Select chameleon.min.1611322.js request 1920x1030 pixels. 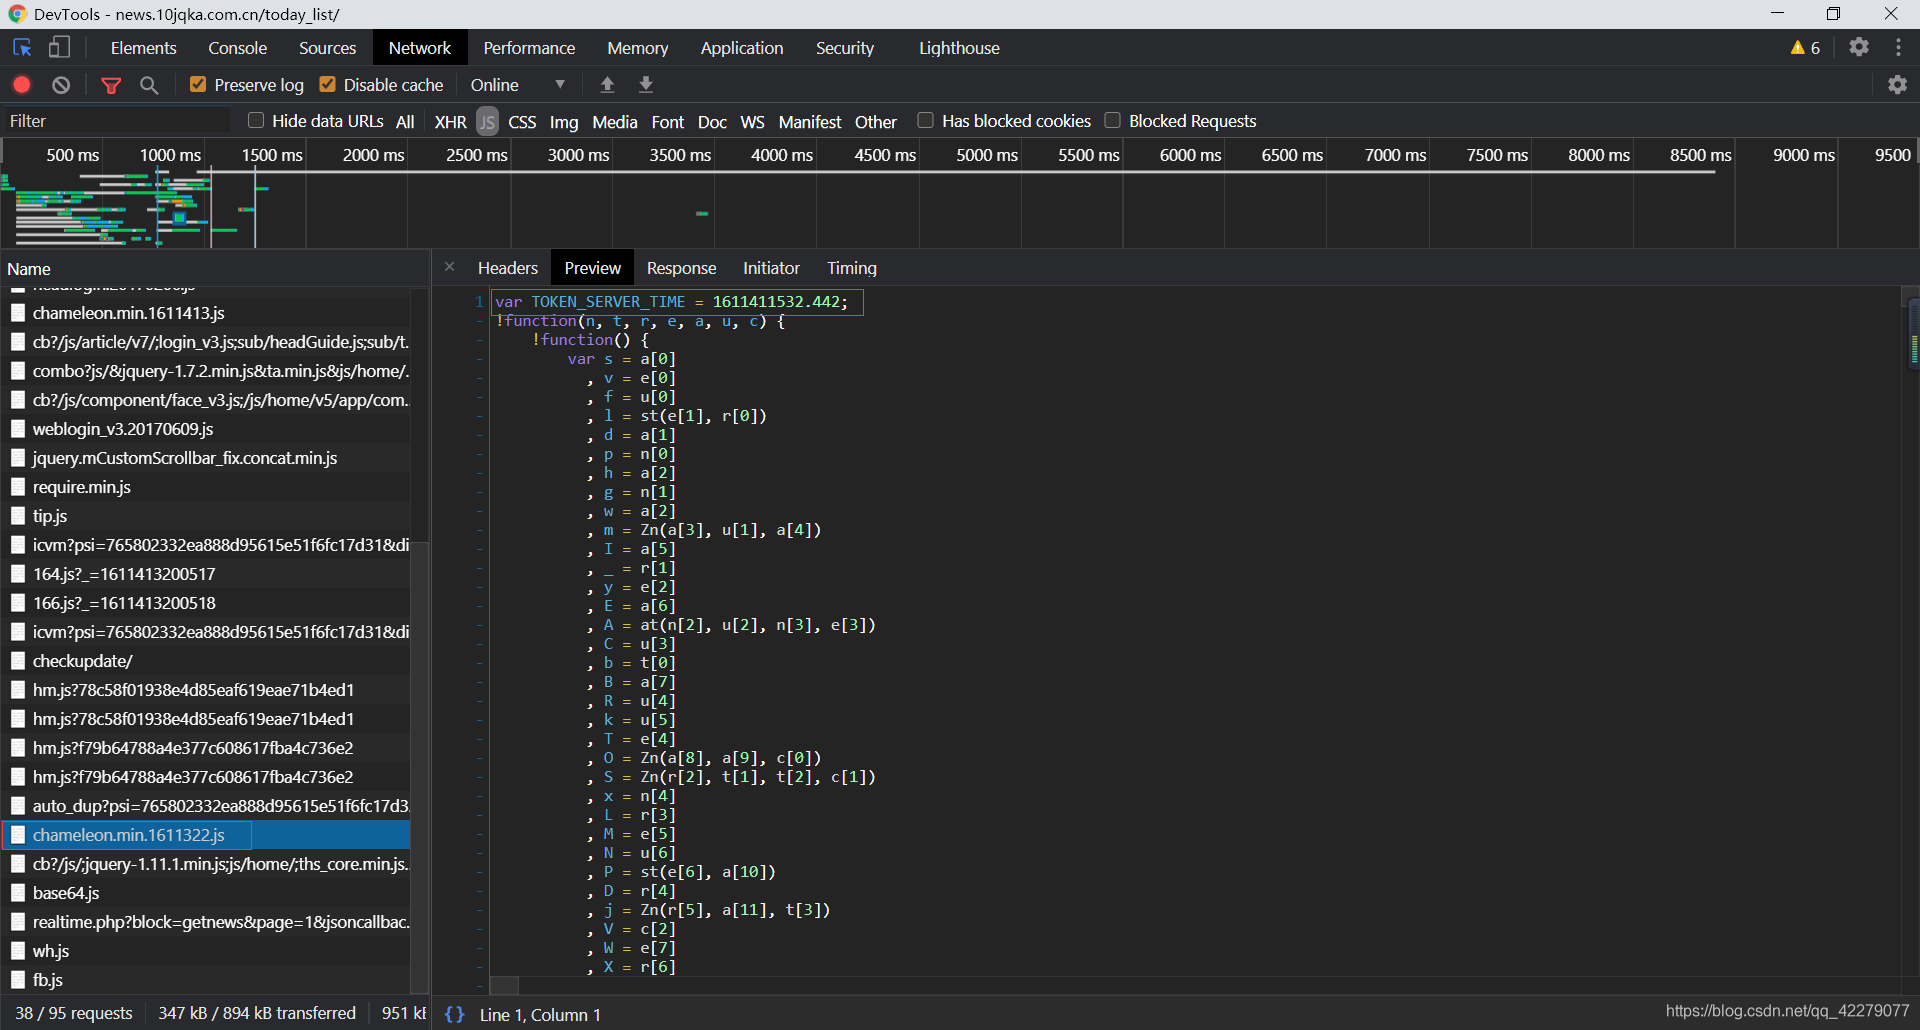click(x=205, y=835)
